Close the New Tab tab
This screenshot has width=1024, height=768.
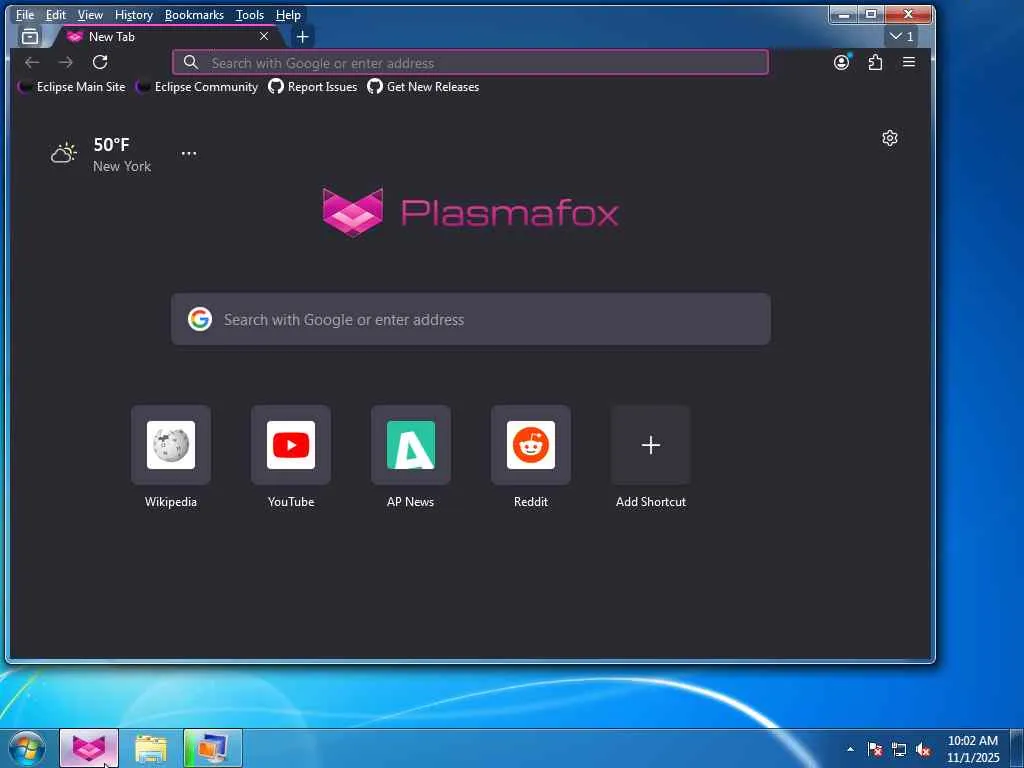(264, 37)
